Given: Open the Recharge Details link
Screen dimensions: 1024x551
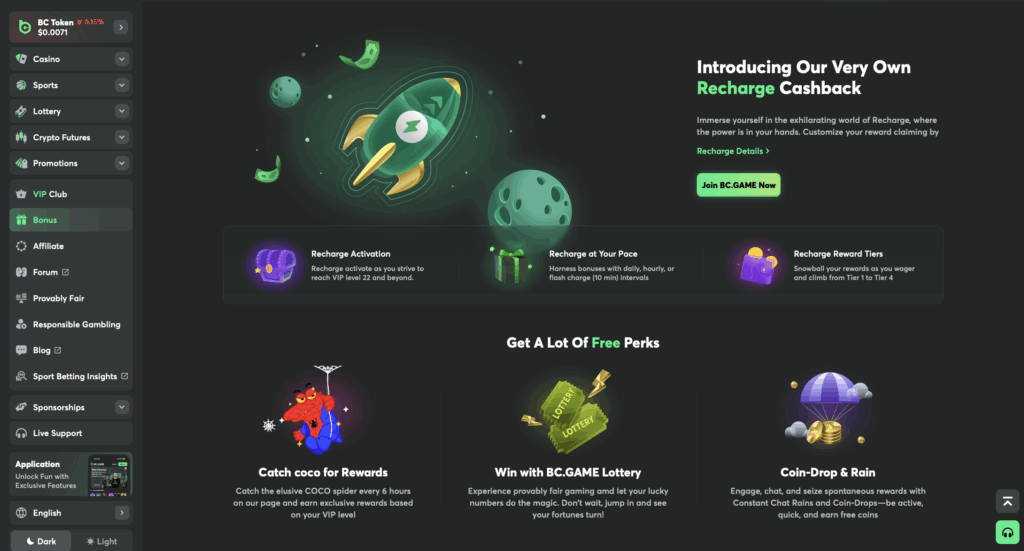Looking at the screenshot, I should tap(733, 151).
